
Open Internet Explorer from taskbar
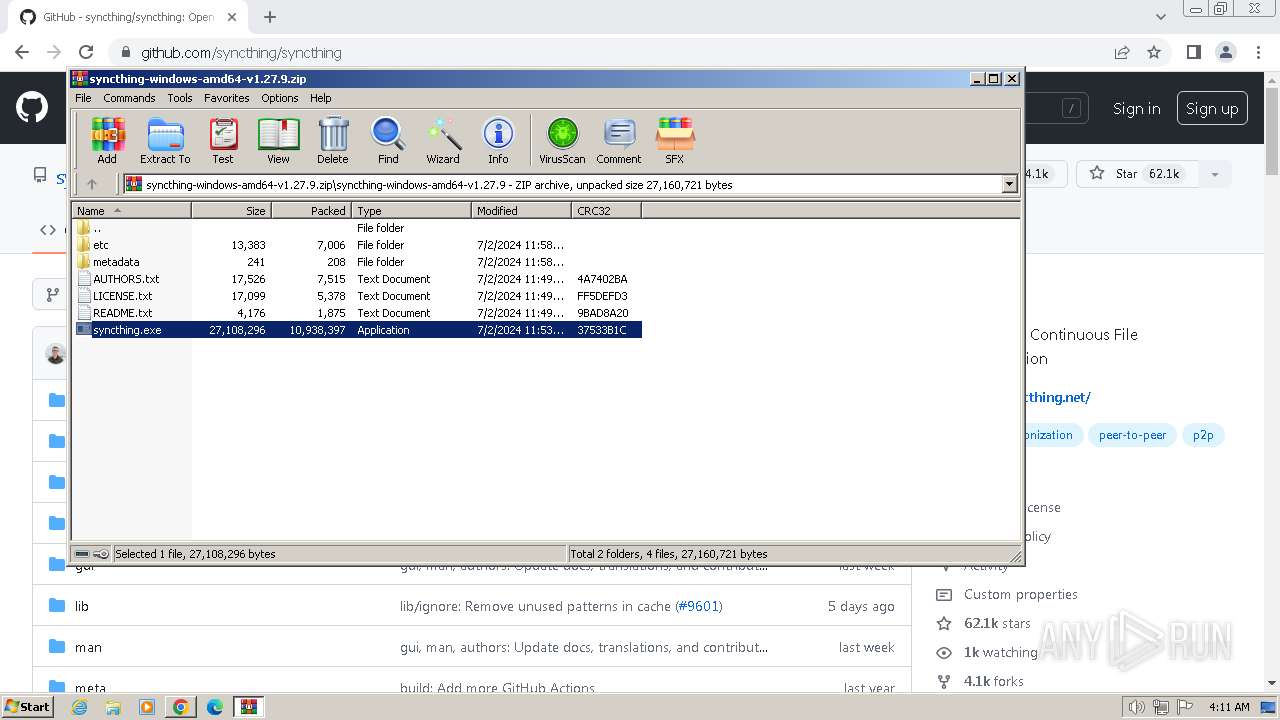coord(79,707)
